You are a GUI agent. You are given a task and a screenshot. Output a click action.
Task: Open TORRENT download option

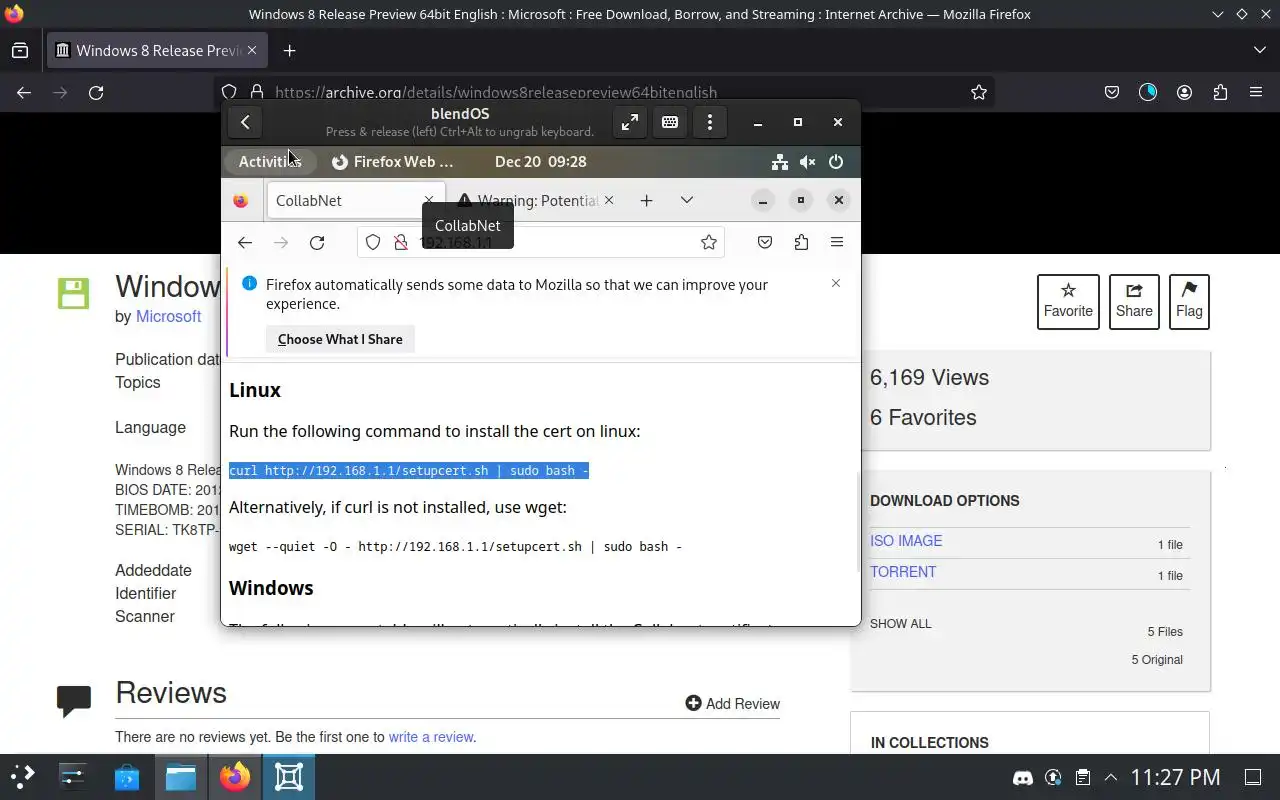pyautogui.click(x=903, y=572)
